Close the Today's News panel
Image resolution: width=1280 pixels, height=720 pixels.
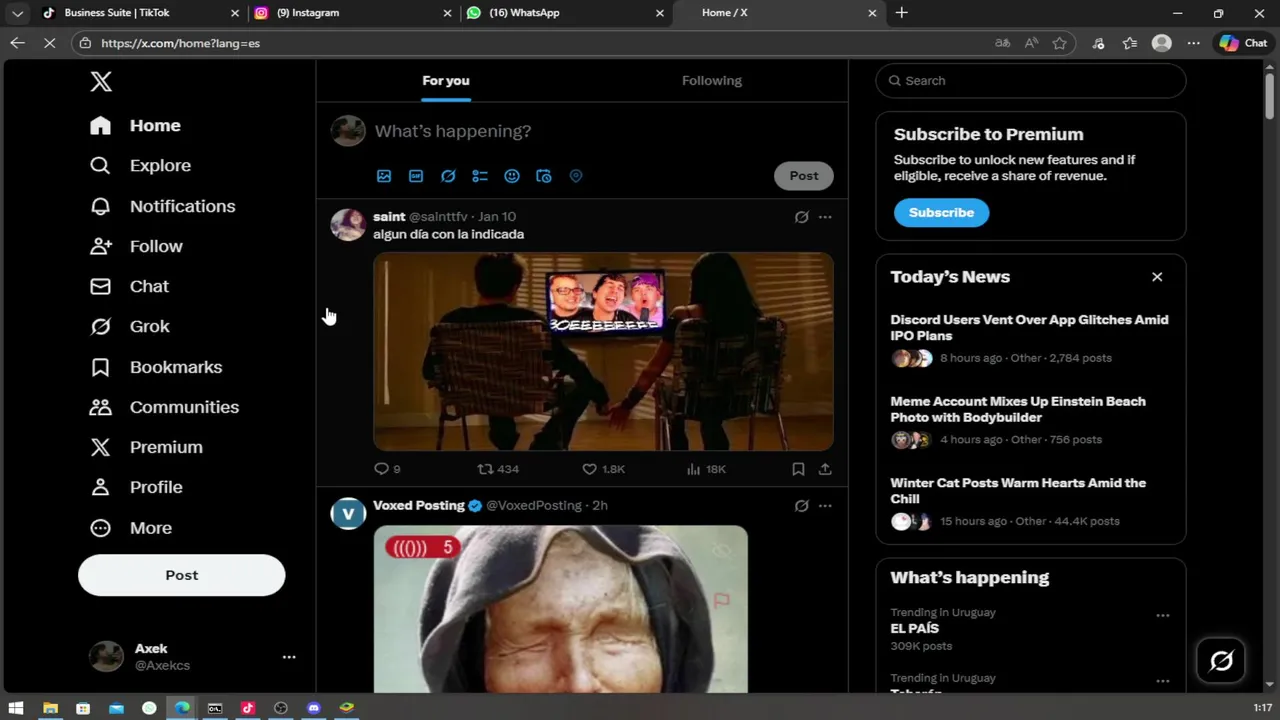coord(1157,277)
